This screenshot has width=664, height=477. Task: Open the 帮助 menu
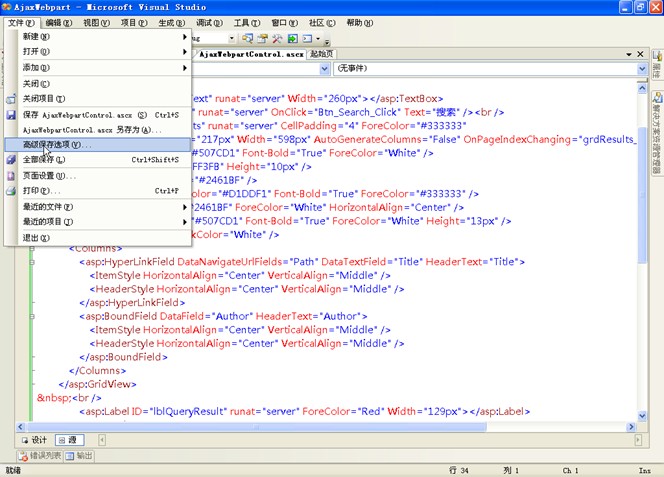(x=360, y=23)
